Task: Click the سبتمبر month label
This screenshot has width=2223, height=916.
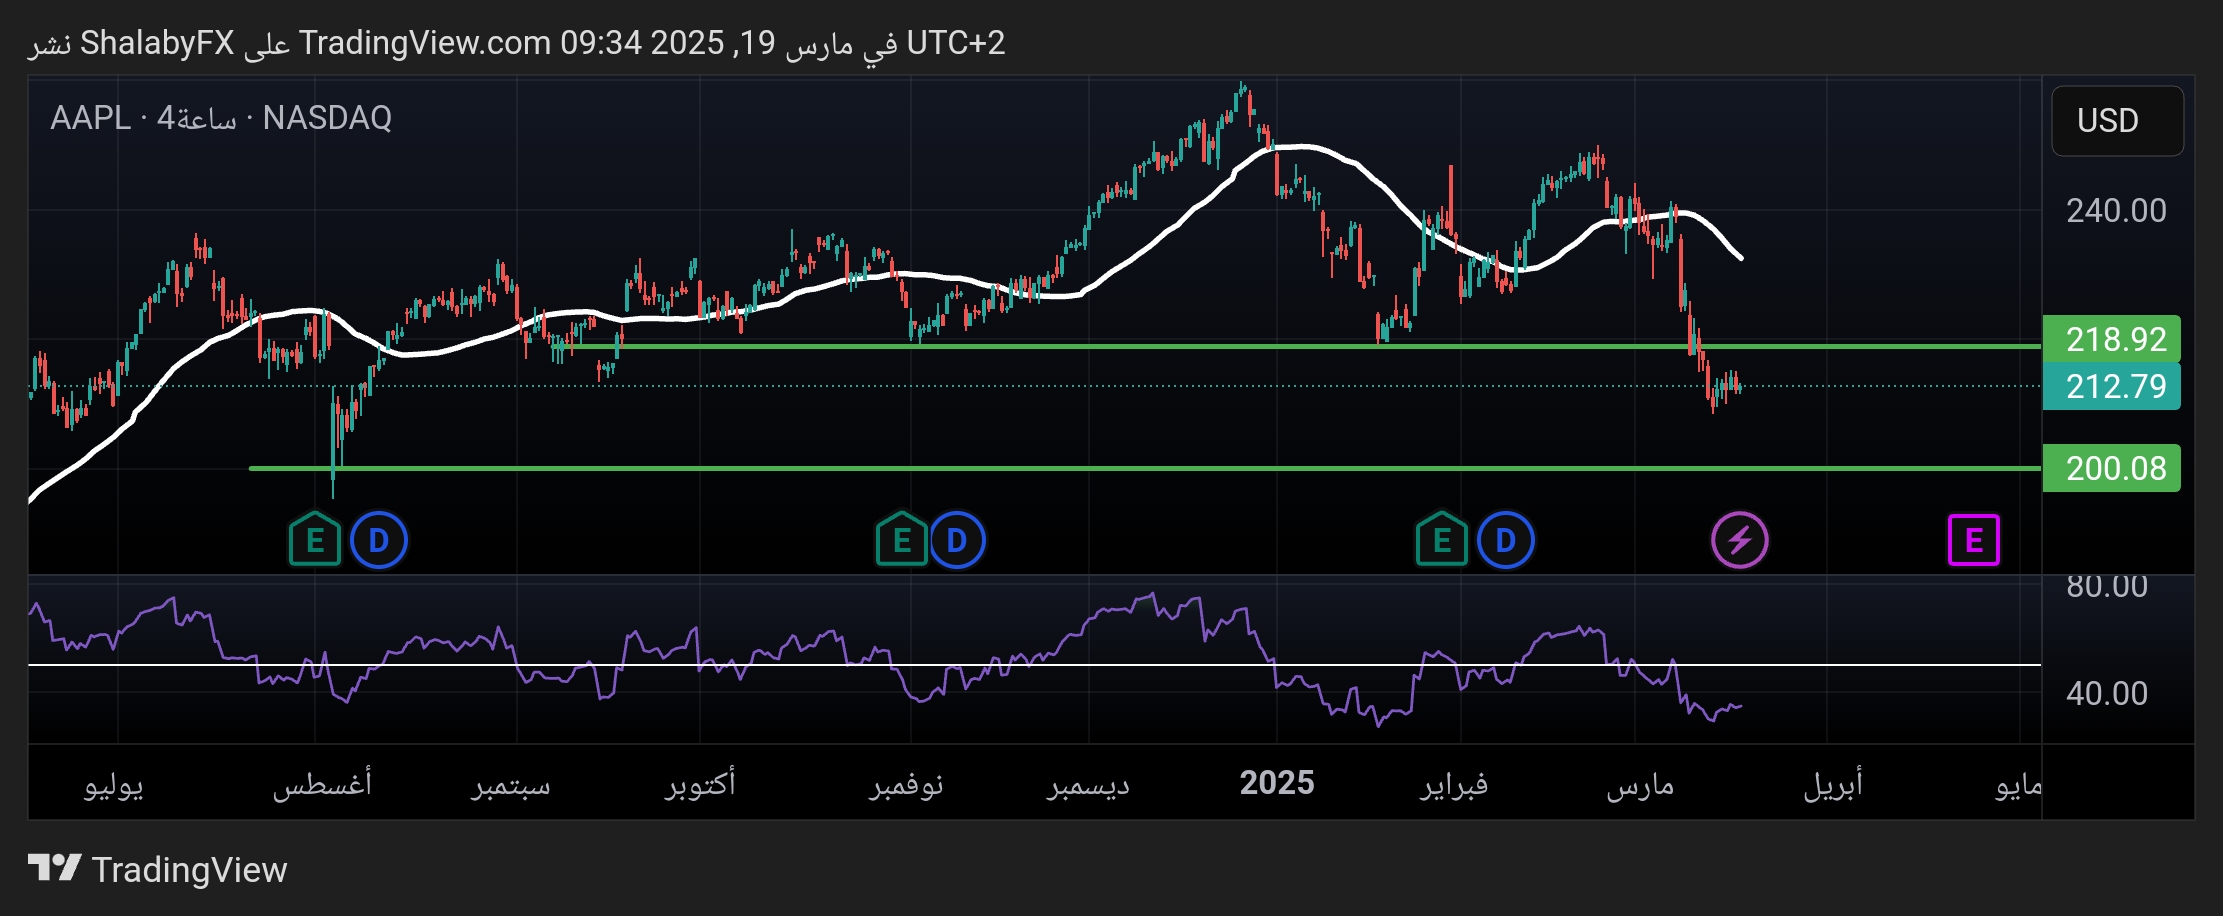Action: pos(511,785)
